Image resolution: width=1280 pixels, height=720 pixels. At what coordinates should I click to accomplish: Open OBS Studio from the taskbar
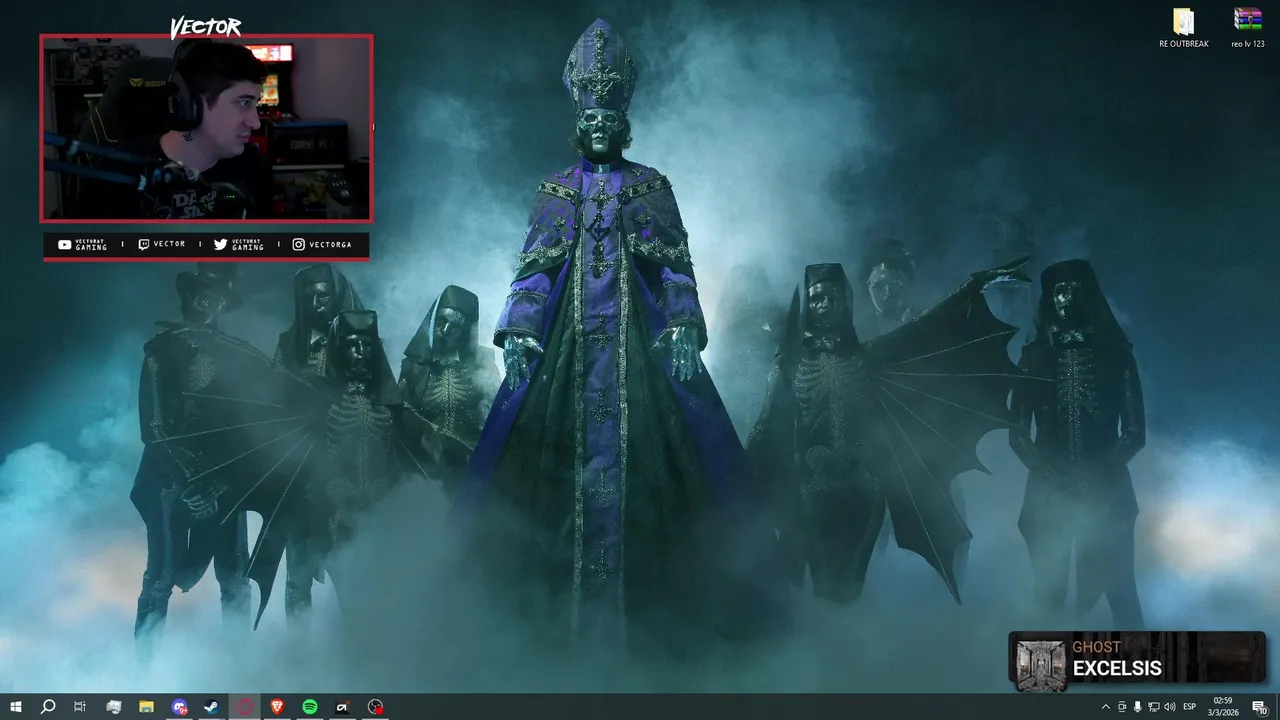click(x=375, y=707)
